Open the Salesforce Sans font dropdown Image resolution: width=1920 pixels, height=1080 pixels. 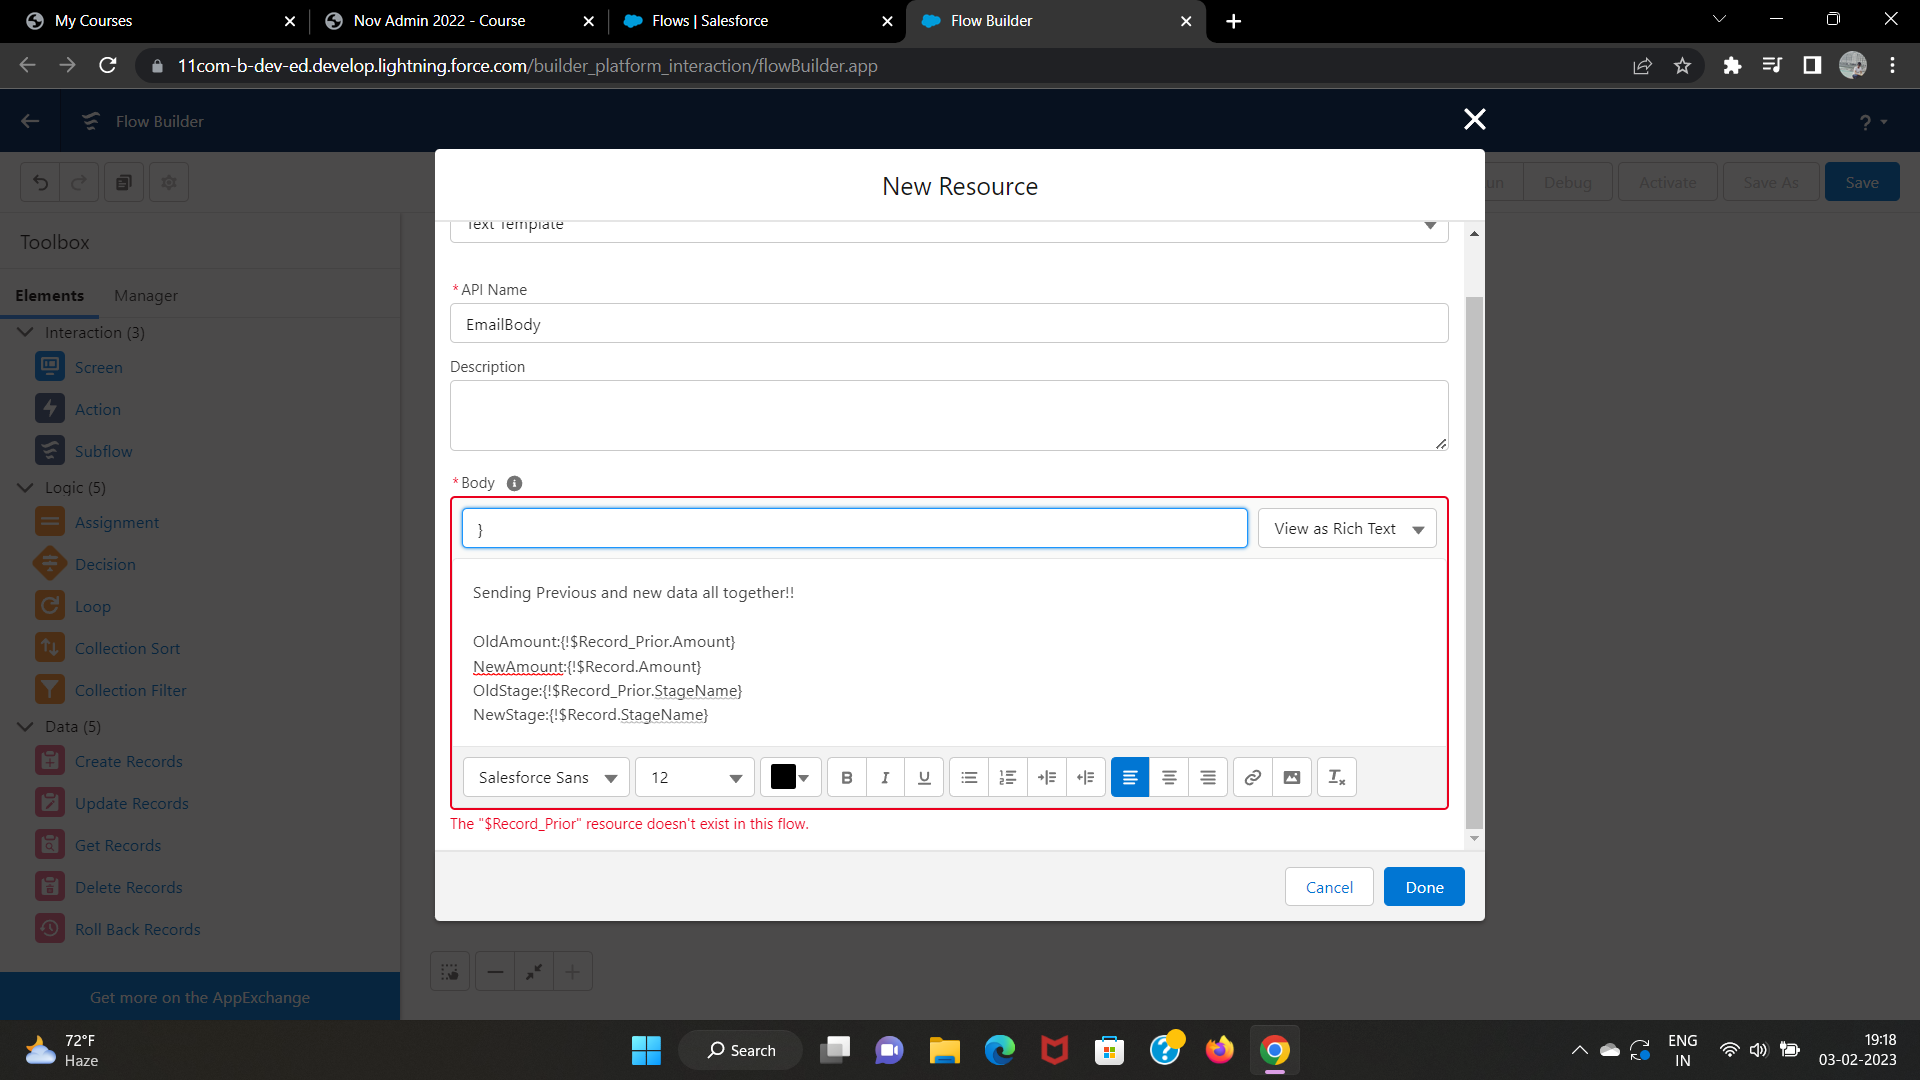click(546, 778)
